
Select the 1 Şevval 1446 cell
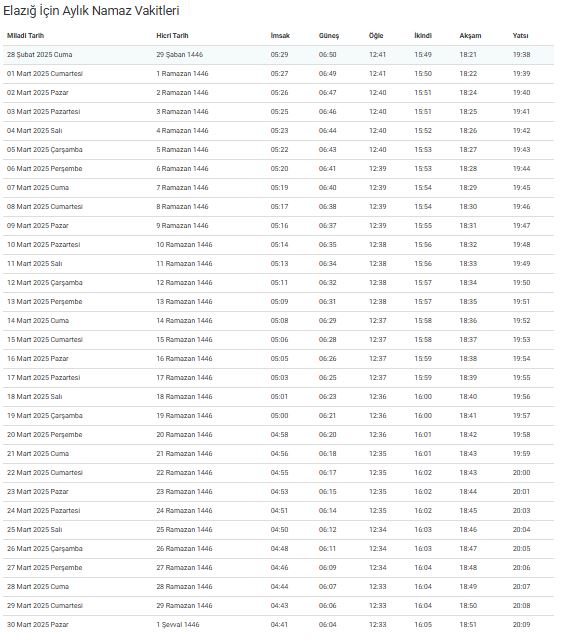pyautogui.click(x=178, y=624)
